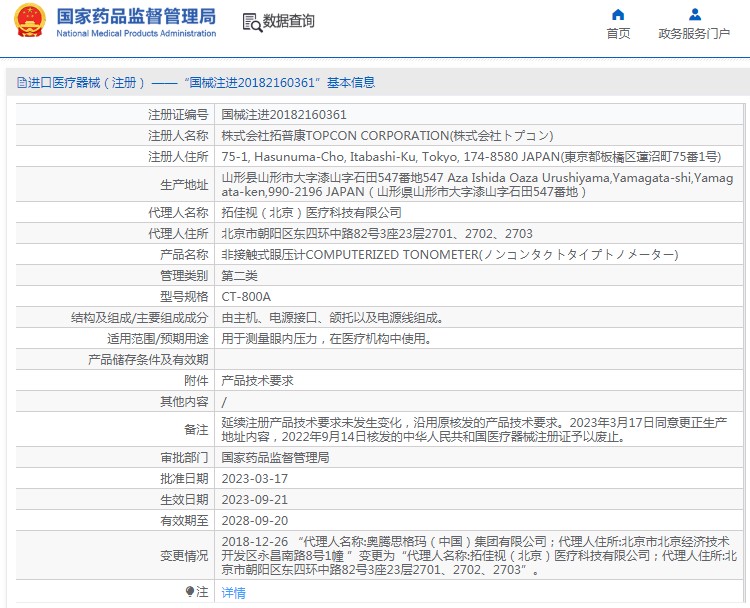The height and width of the screenshot is (608, 750).
Task: Click the 代理人住所 row label
Action: pos(178,233)
